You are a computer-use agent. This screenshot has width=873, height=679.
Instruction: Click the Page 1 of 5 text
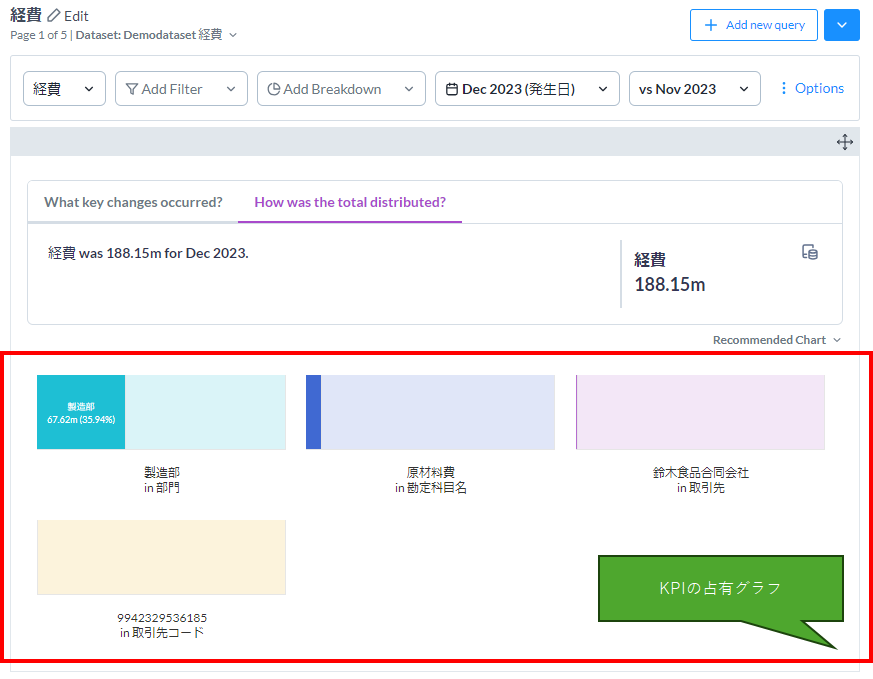38,35
